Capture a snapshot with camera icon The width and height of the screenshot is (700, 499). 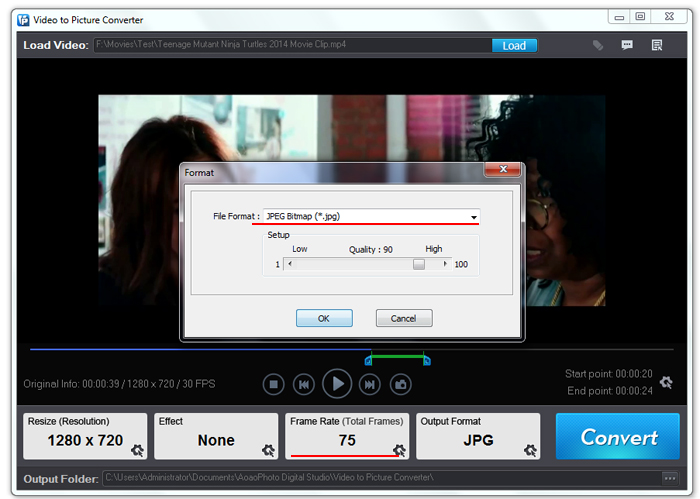400,384
